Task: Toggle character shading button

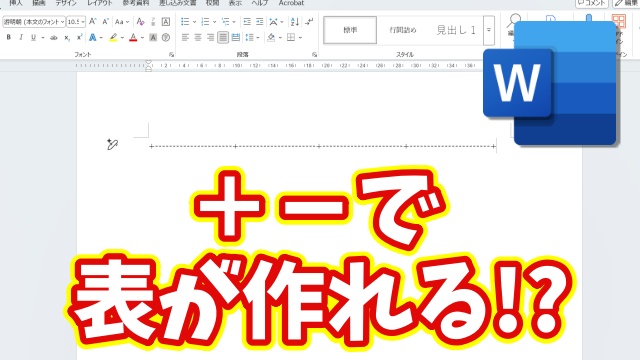Action: click(153, 38)
